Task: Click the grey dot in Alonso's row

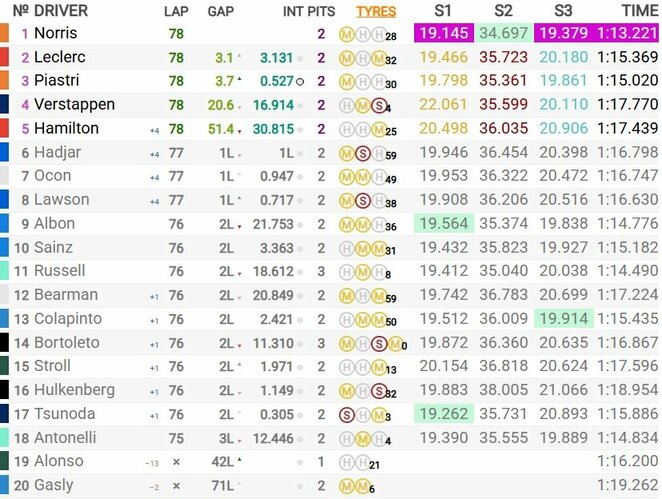Action: 300,463
